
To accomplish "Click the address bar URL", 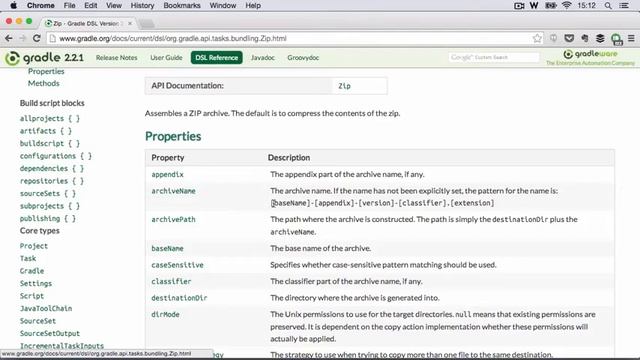I will click(x=173, y=38).
